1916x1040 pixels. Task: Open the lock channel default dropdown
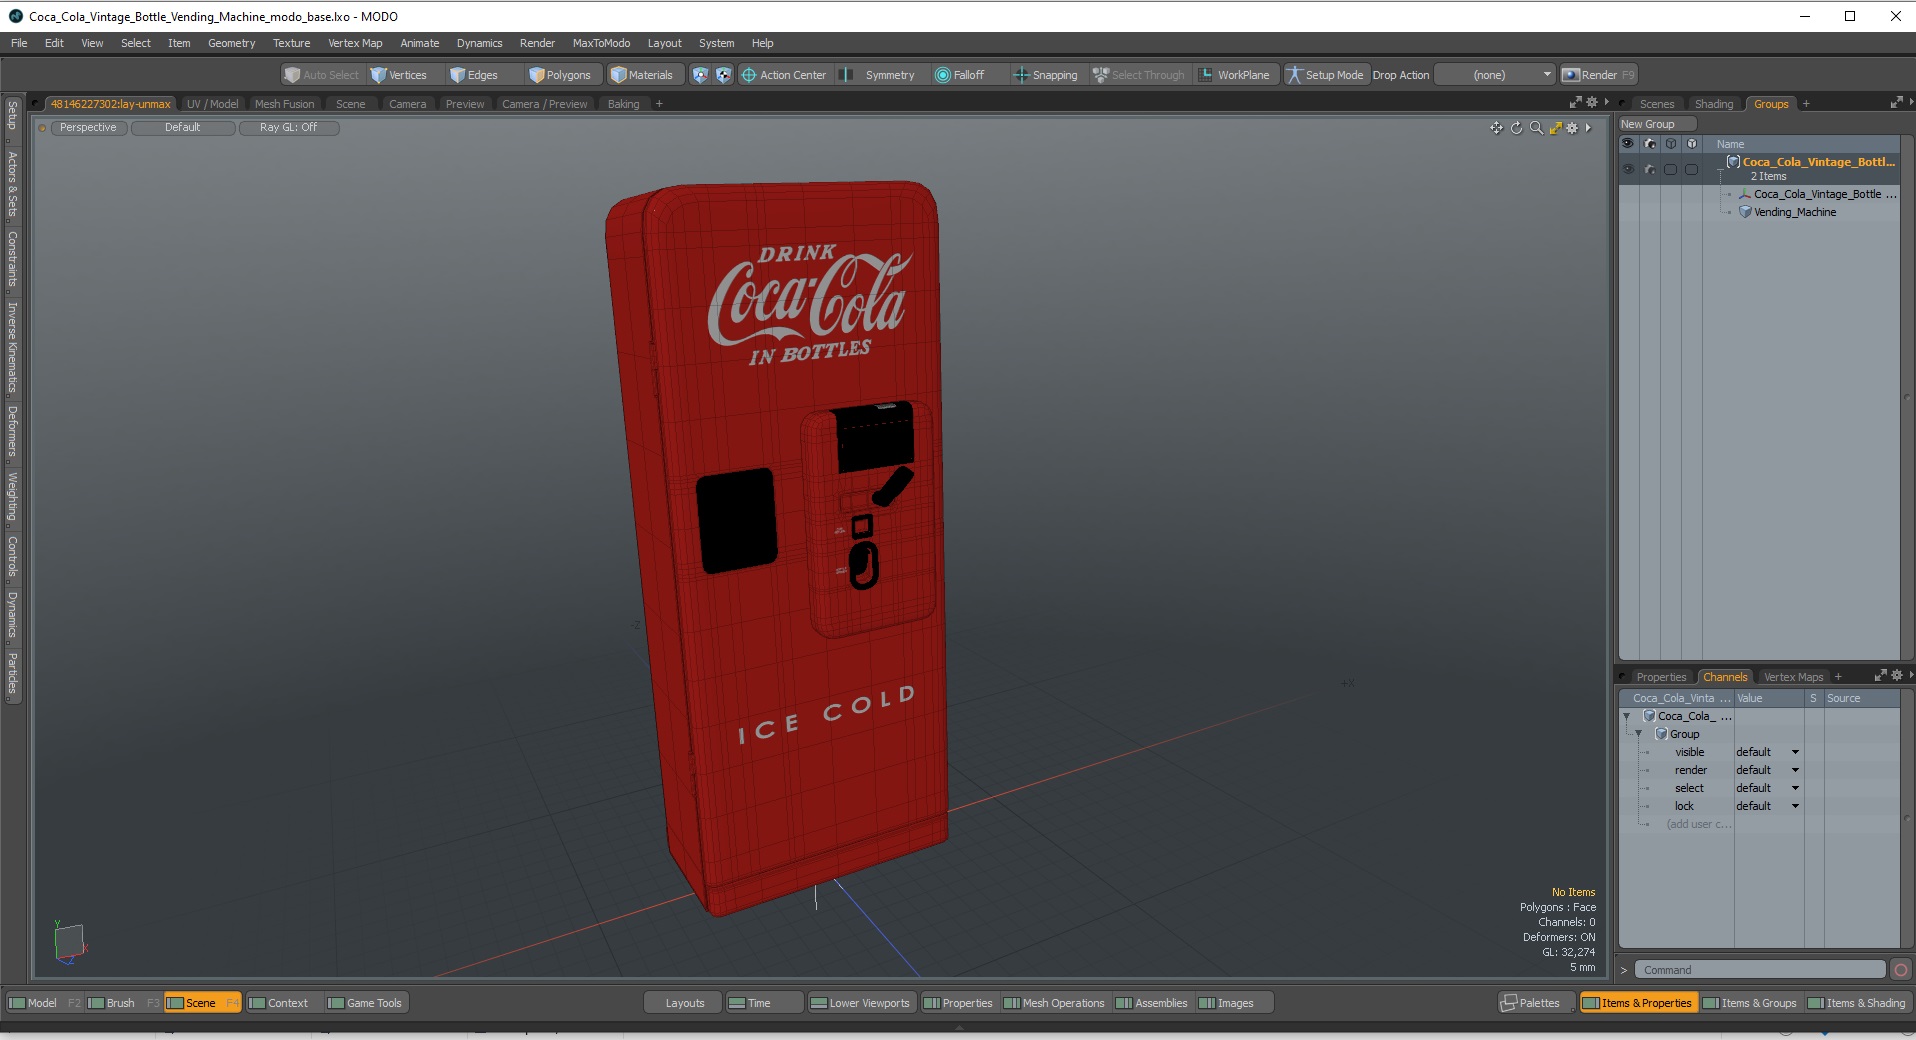click(x=1767, y=806)
